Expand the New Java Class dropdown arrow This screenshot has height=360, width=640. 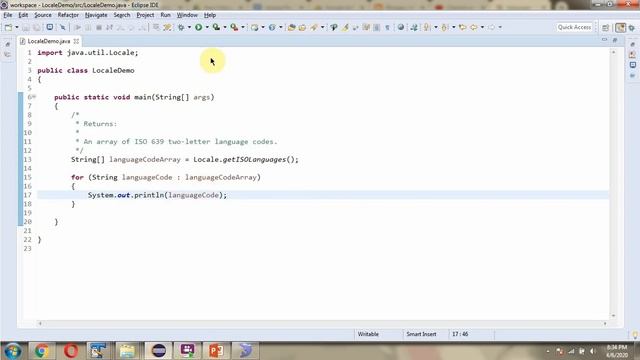[280, 27]
